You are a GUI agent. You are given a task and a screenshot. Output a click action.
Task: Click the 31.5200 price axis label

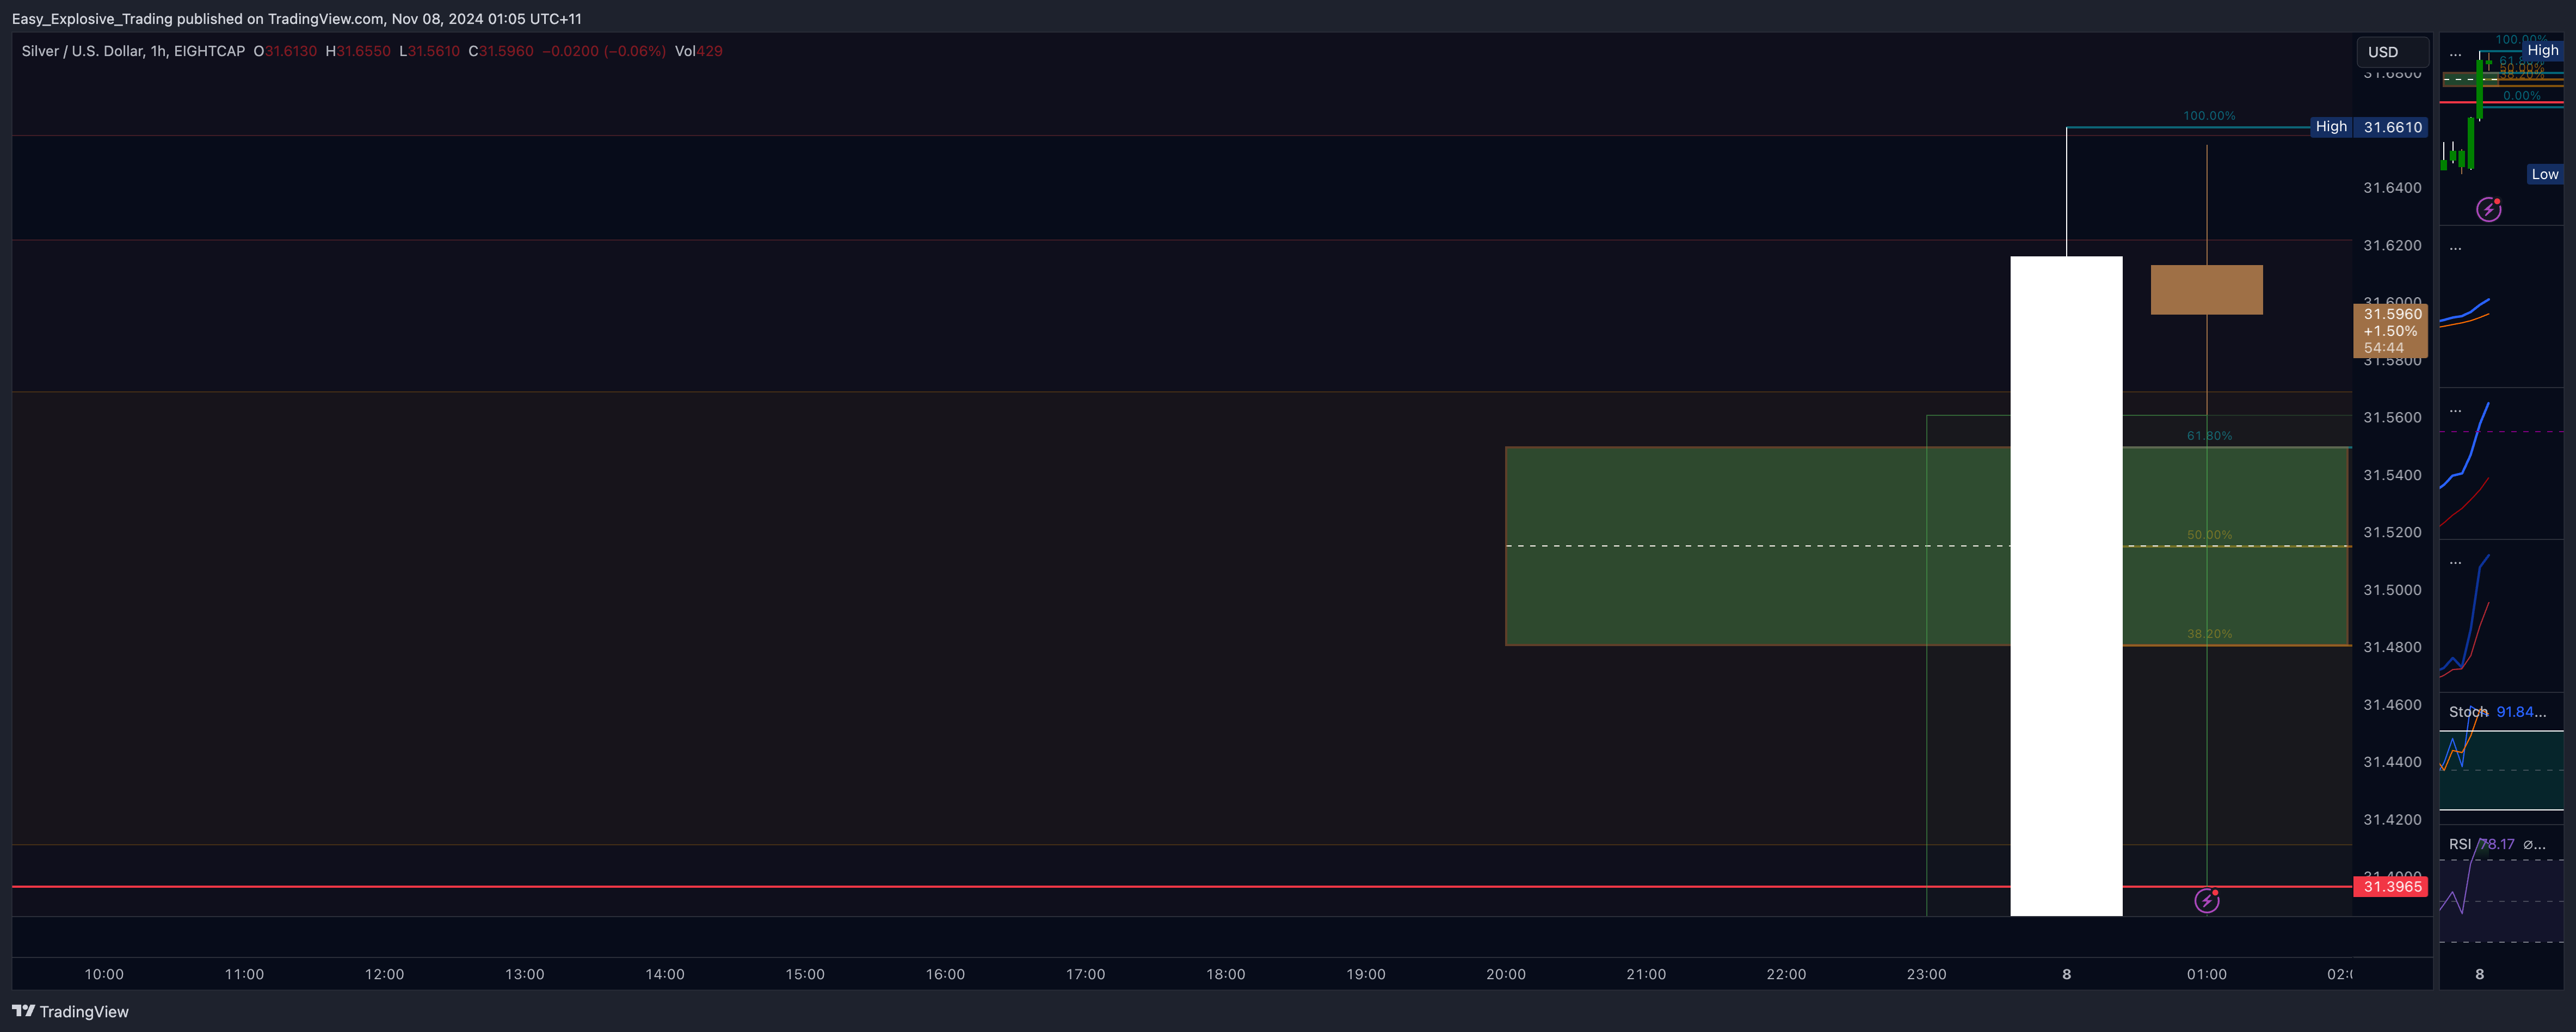2392,533
